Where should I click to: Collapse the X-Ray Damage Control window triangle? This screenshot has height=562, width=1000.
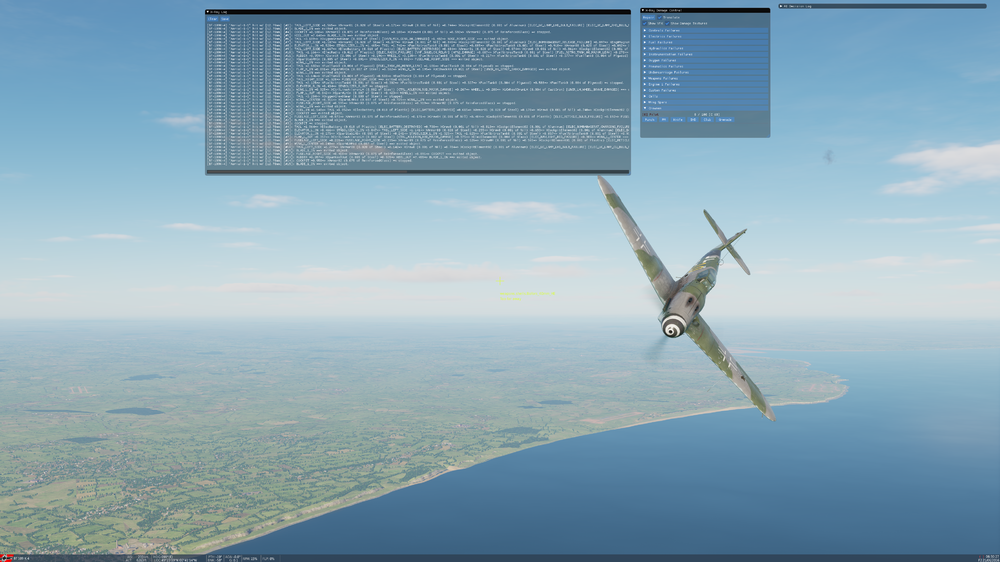point(643,10)
